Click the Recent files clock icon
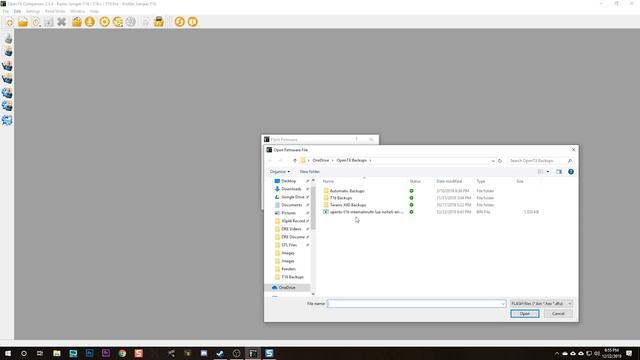Viewport: 640px width, 360px height. tap(36, 22)
